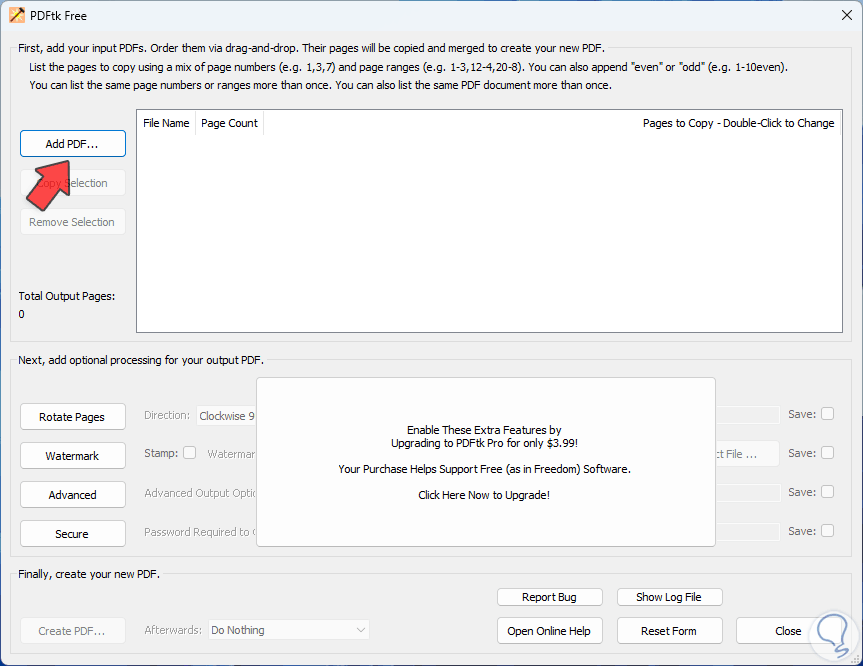The image size is (863, 666).
Task: Click the Total Output Pages value 0
Action: (x=21, y=314)
